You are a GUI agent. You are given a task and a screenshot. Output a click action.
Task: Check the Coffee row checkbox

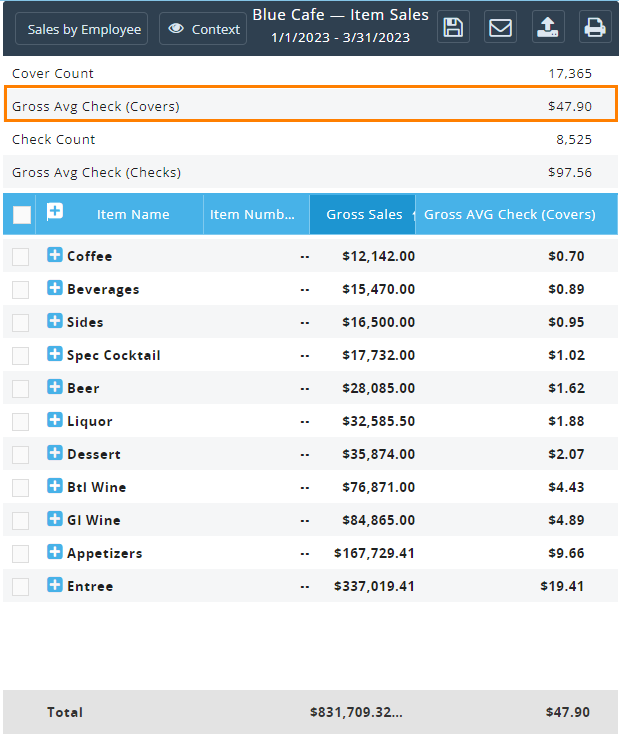21,257
